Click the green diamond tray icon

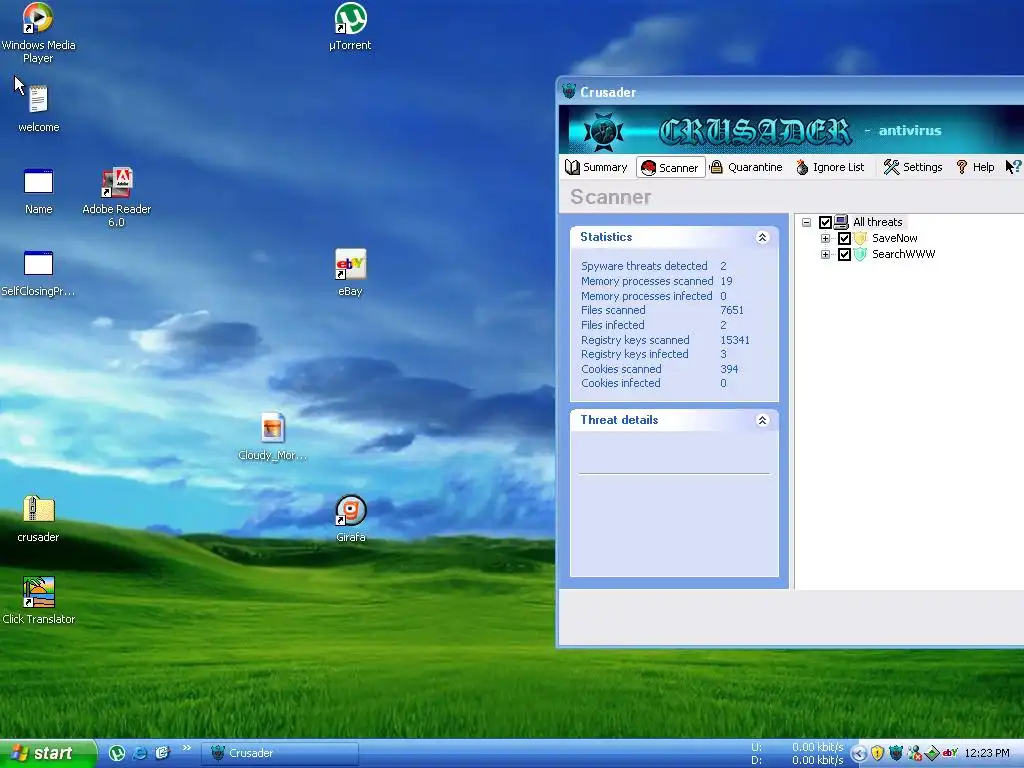coord(932,753)
